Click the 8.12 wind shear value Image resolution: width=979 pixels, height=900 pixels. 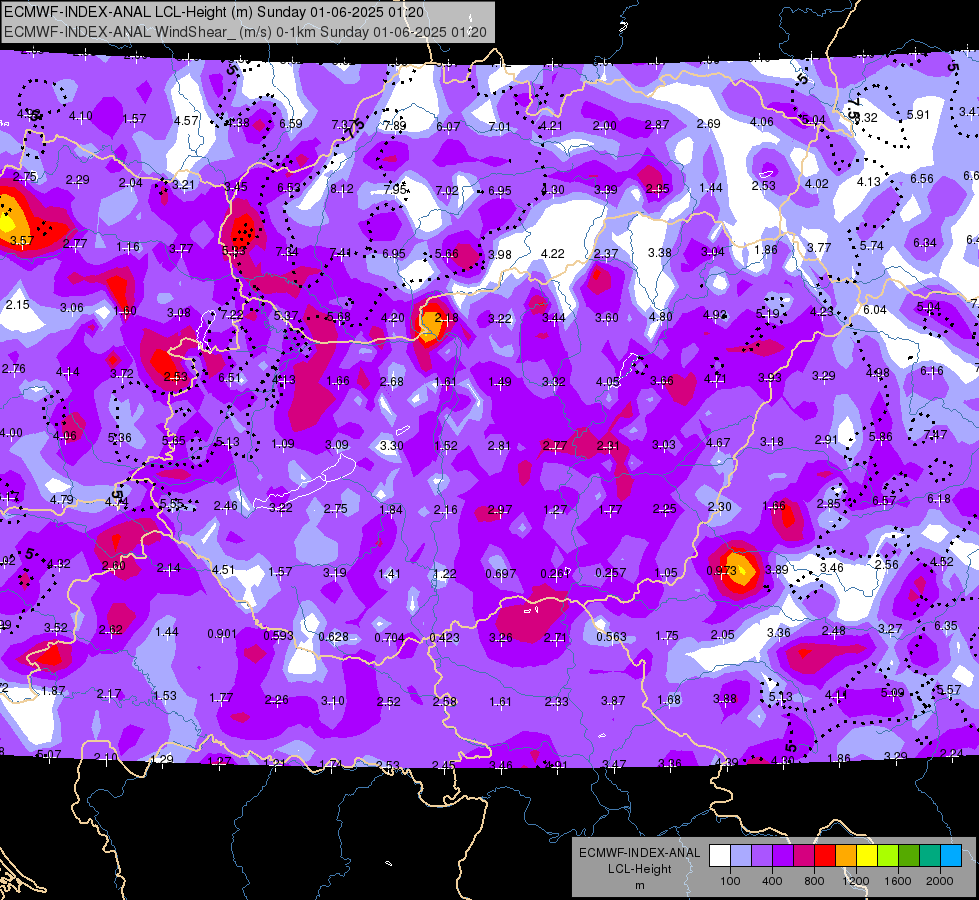tap(342, 189)
